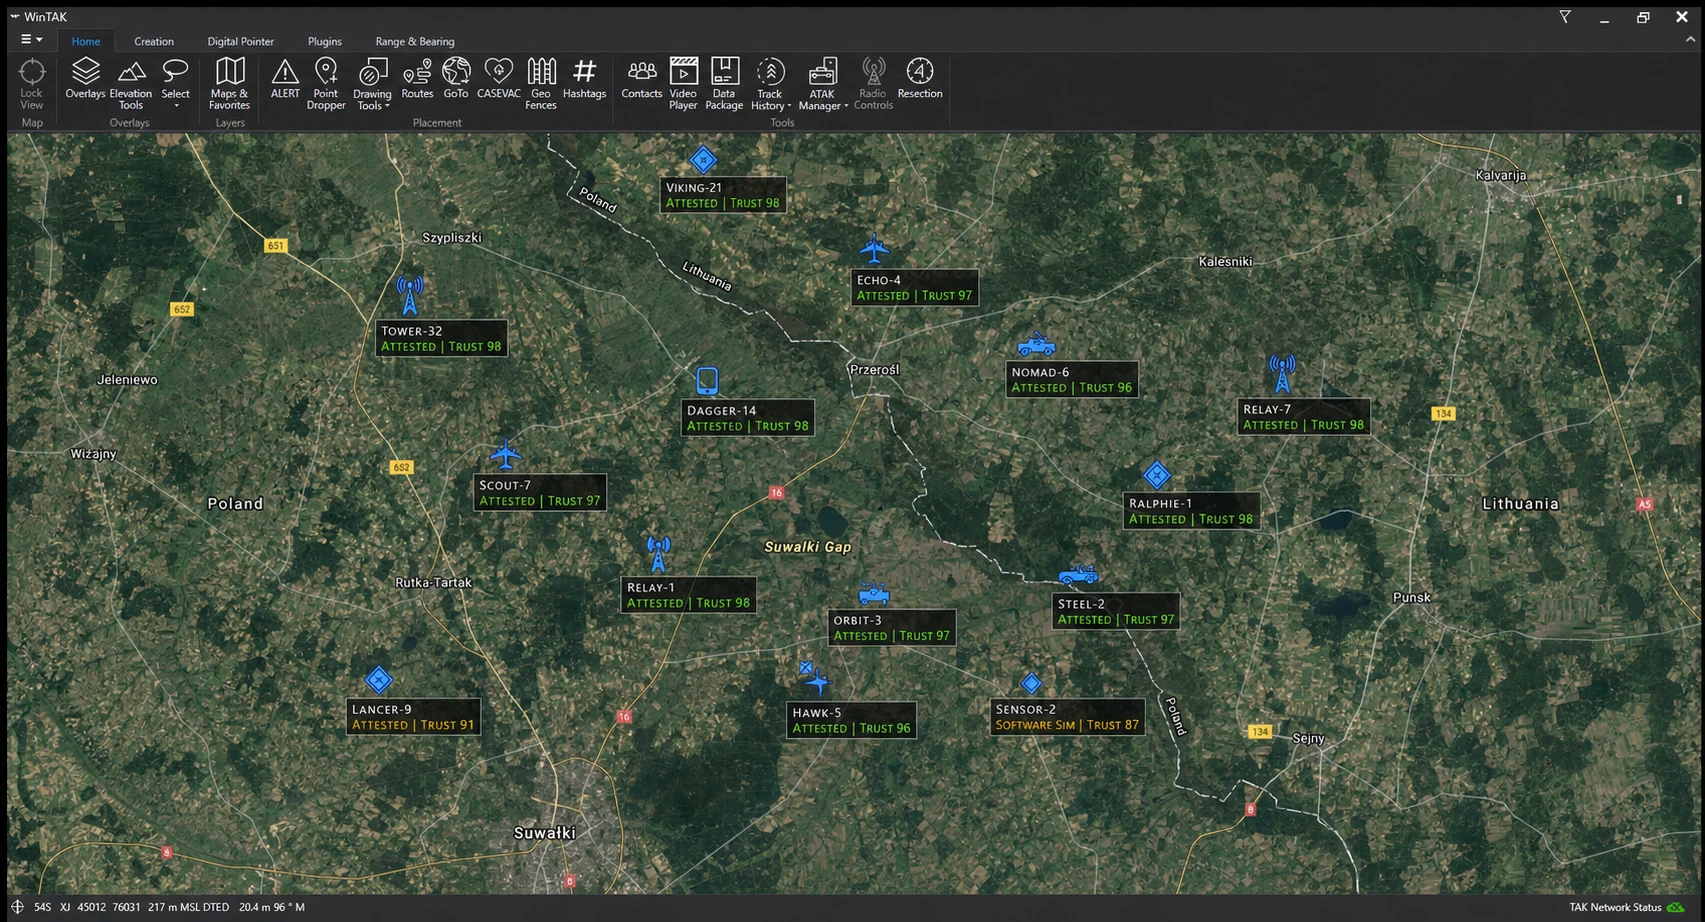
Task: Trigger the ALERT tool
Action: (285, 78)
